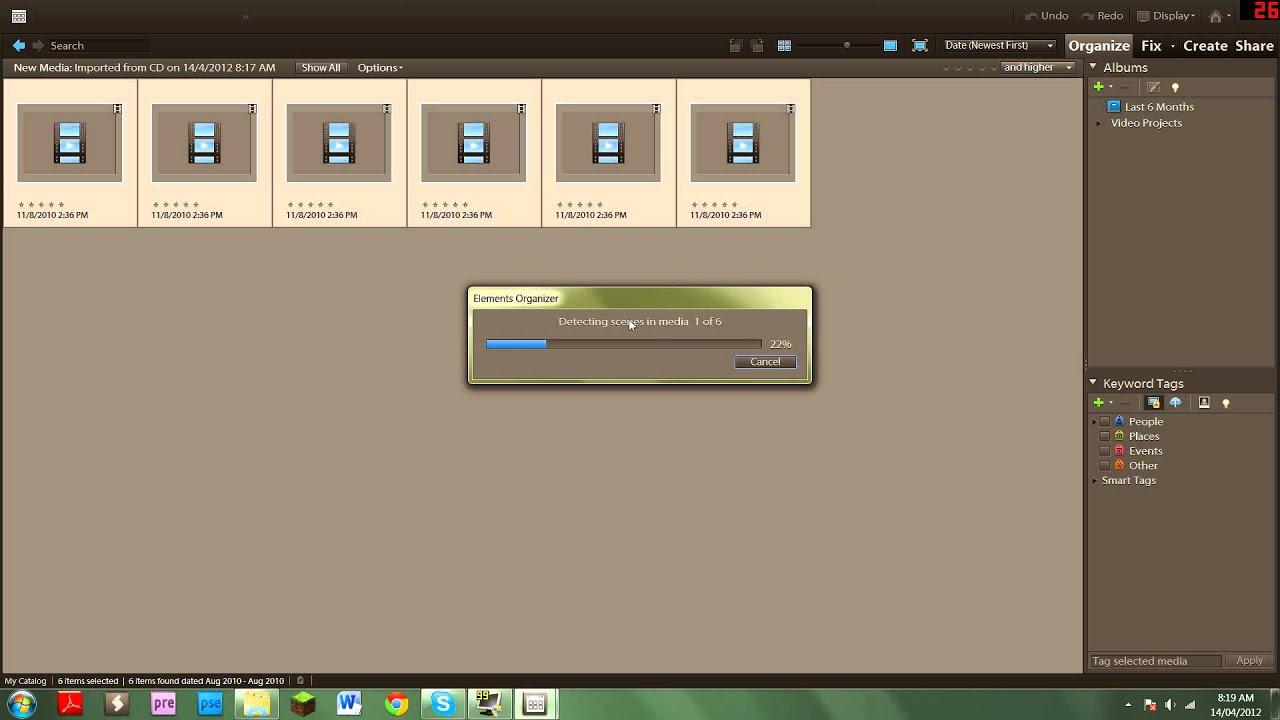Switch to small thumbnail grid view
Viewport: 1280px width, 720px height.
(784, 45)
